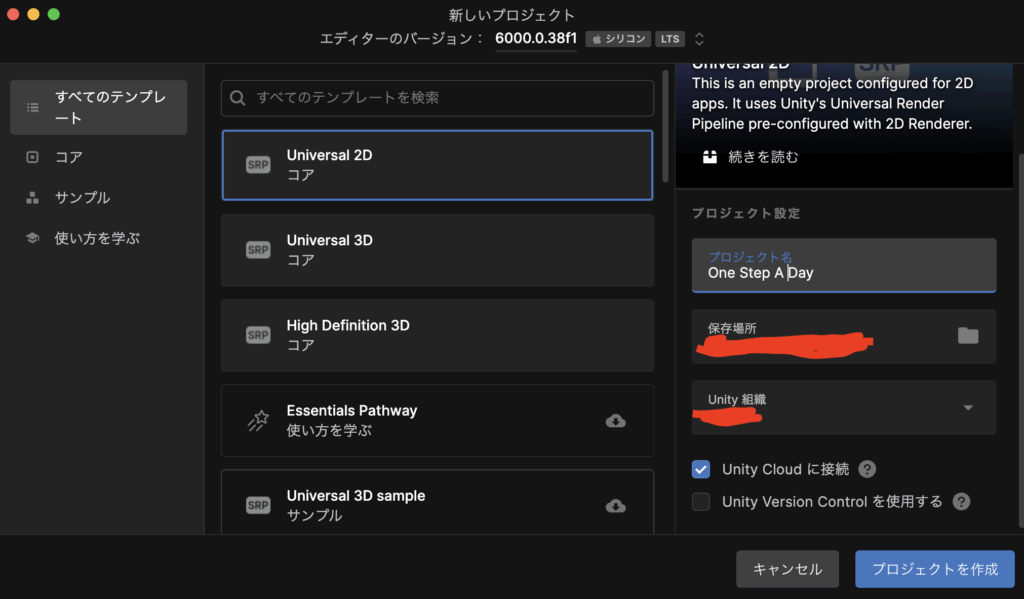1024x599 pixels.
Task: Click the SRP icon on High Definition 3D
Action: click(x=258, y=334)
